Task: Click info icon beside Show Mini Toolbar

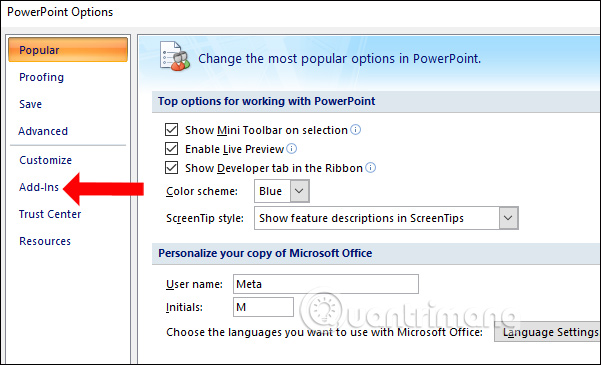Action: coord(356,130)
